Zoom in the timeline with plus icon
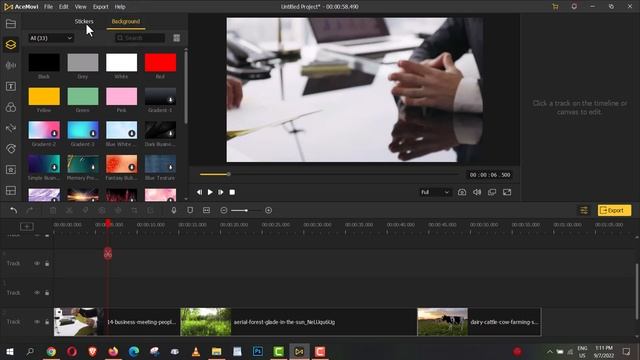Screen dimensions: 640x360 tap(268, 210)
